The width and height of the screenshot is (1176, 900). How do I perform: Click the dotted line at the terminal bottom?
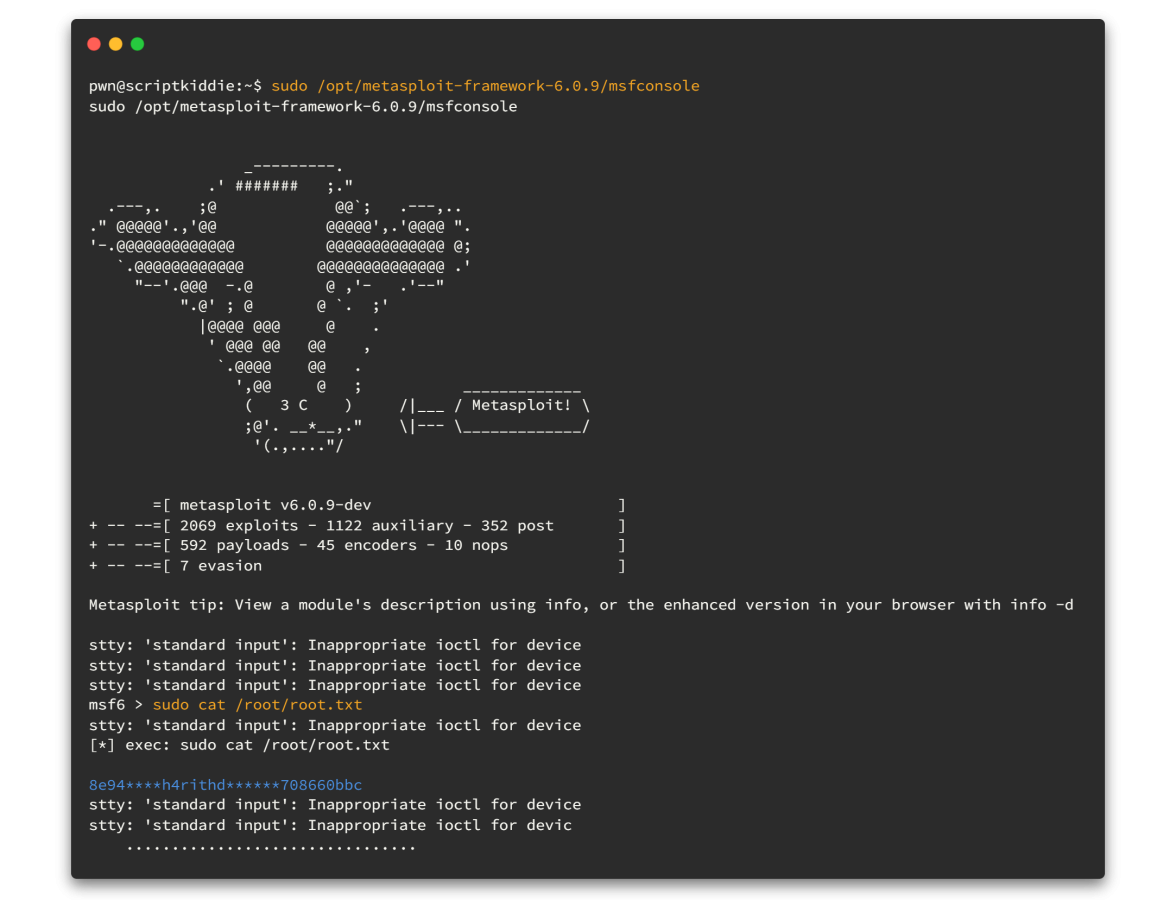[x=271, y=848]
